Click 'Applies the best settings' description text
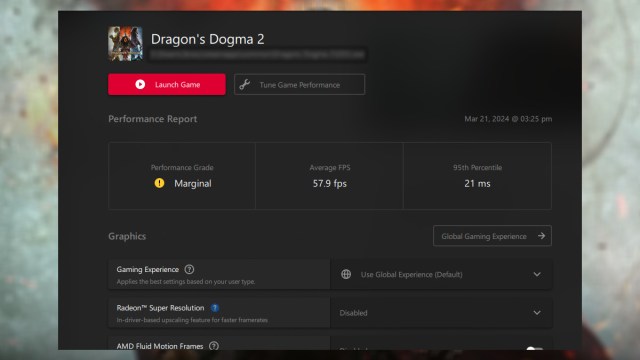Image resolution: width=640 pixels, height=360 pixels. (x=186, y=282)
